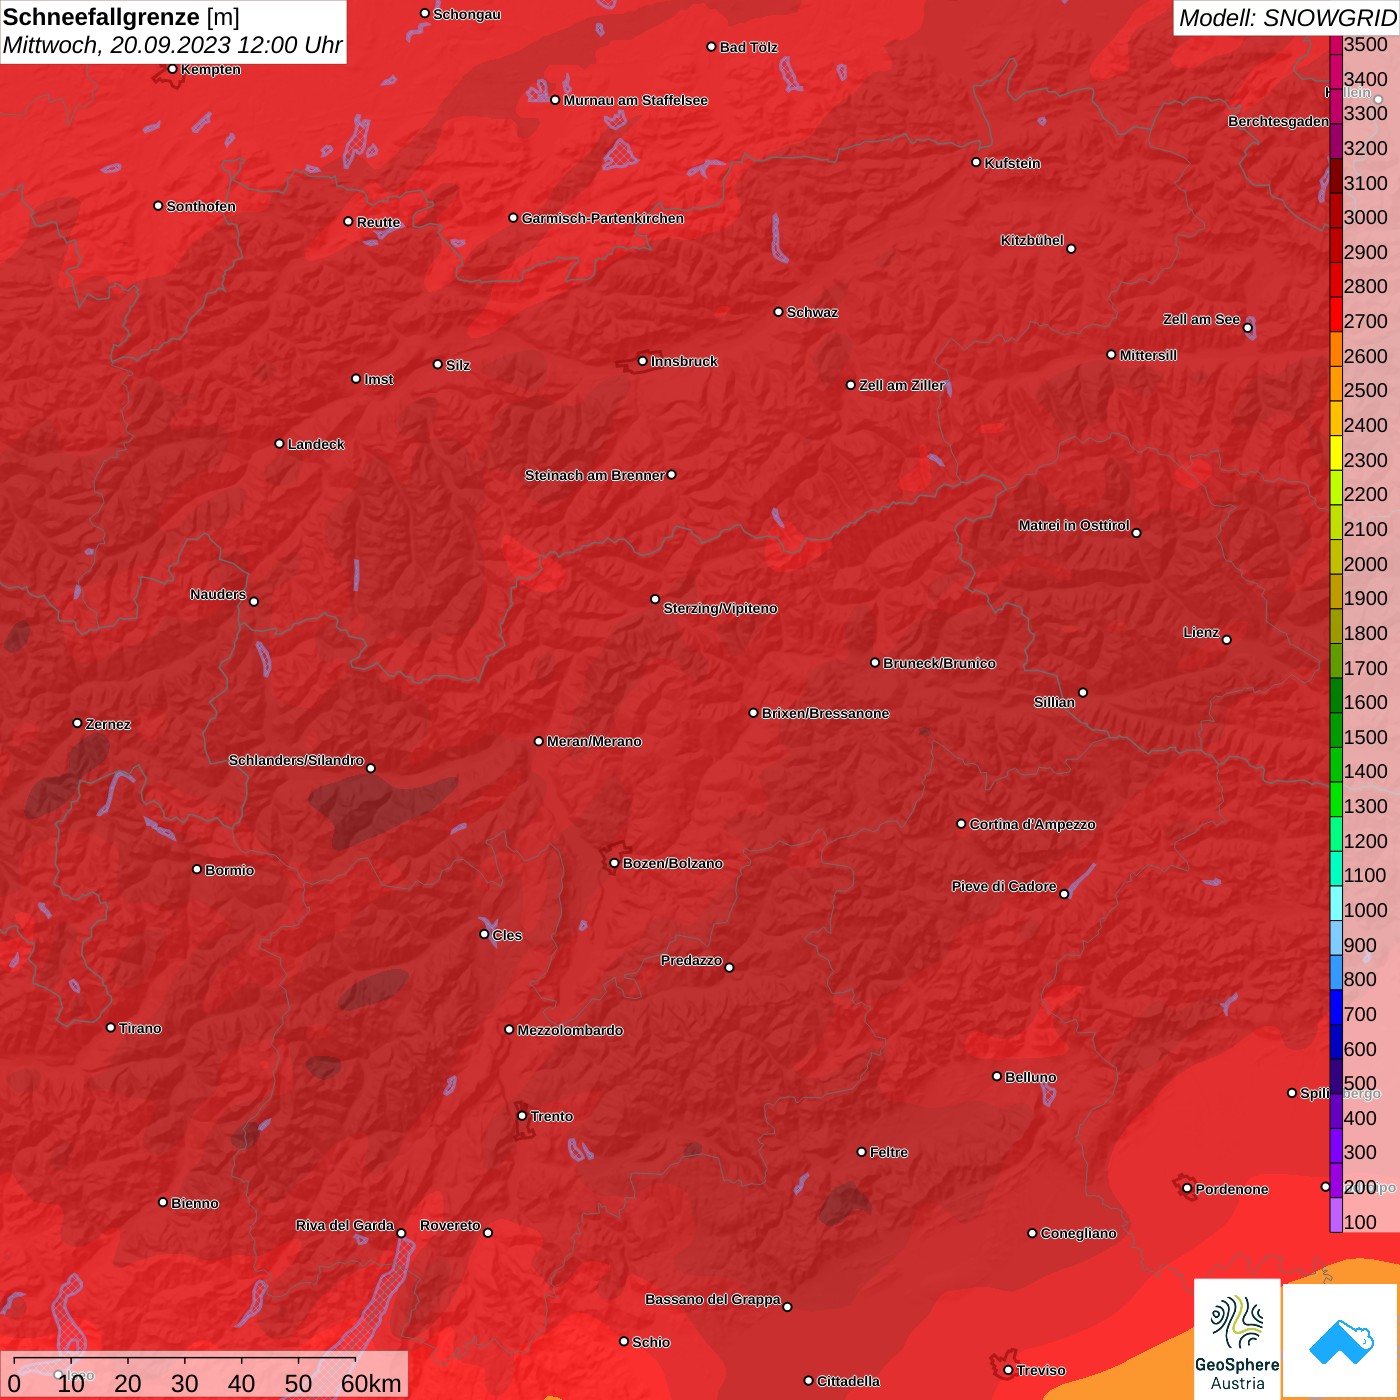Click the Landeck town marker
1400x1400 pixels.
279,443
